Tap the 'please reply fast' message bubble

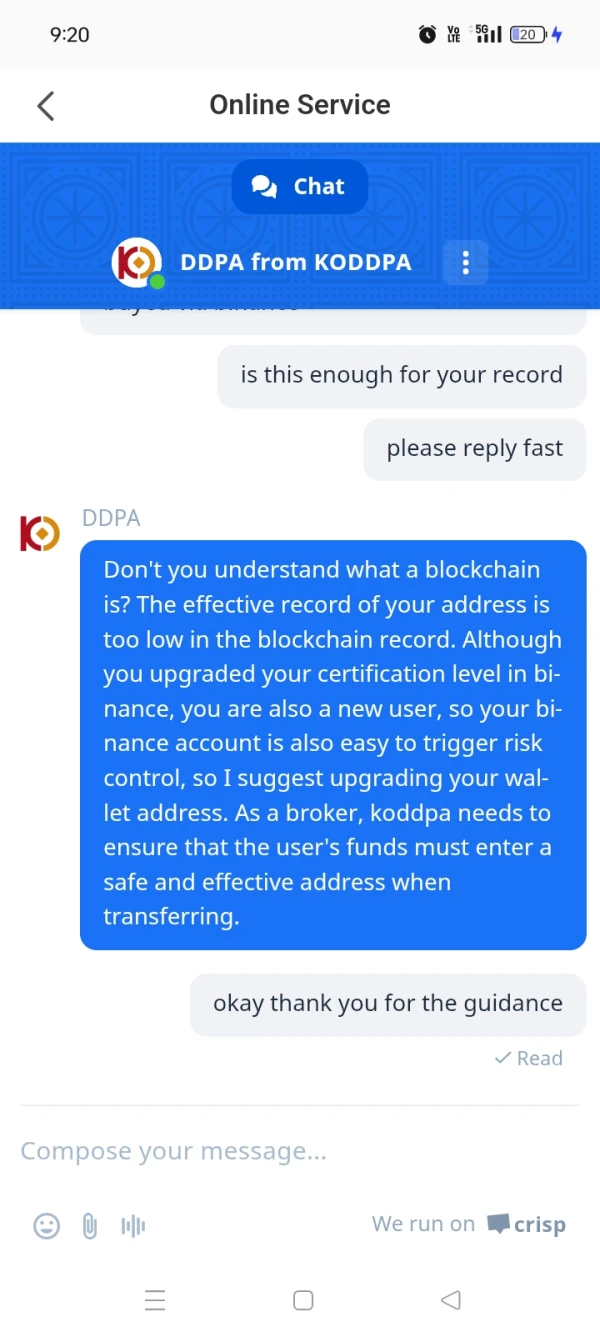(x=475, y=449)
